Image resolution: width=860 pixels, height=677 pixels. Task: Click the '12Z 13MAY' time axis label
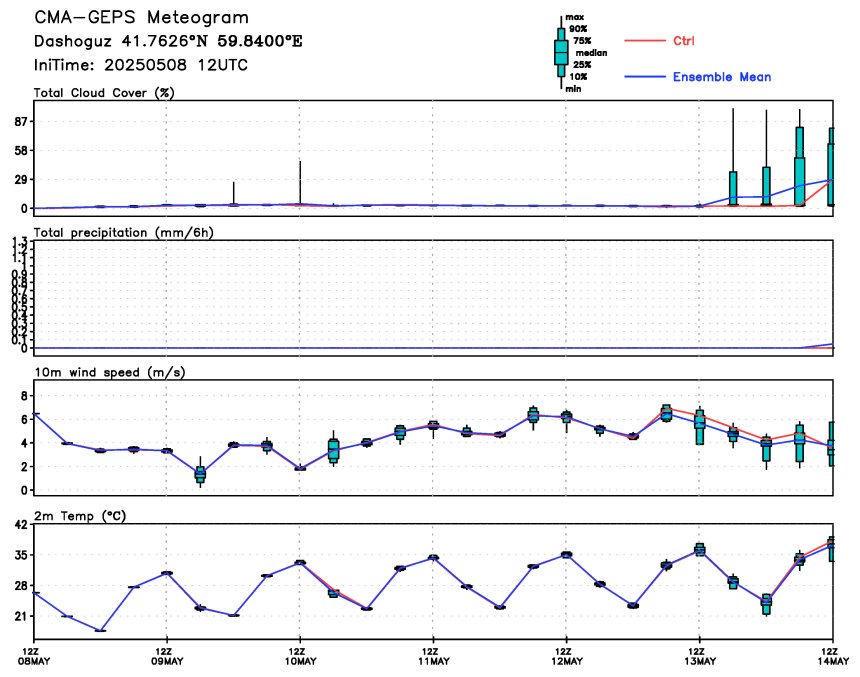point(700,656)
